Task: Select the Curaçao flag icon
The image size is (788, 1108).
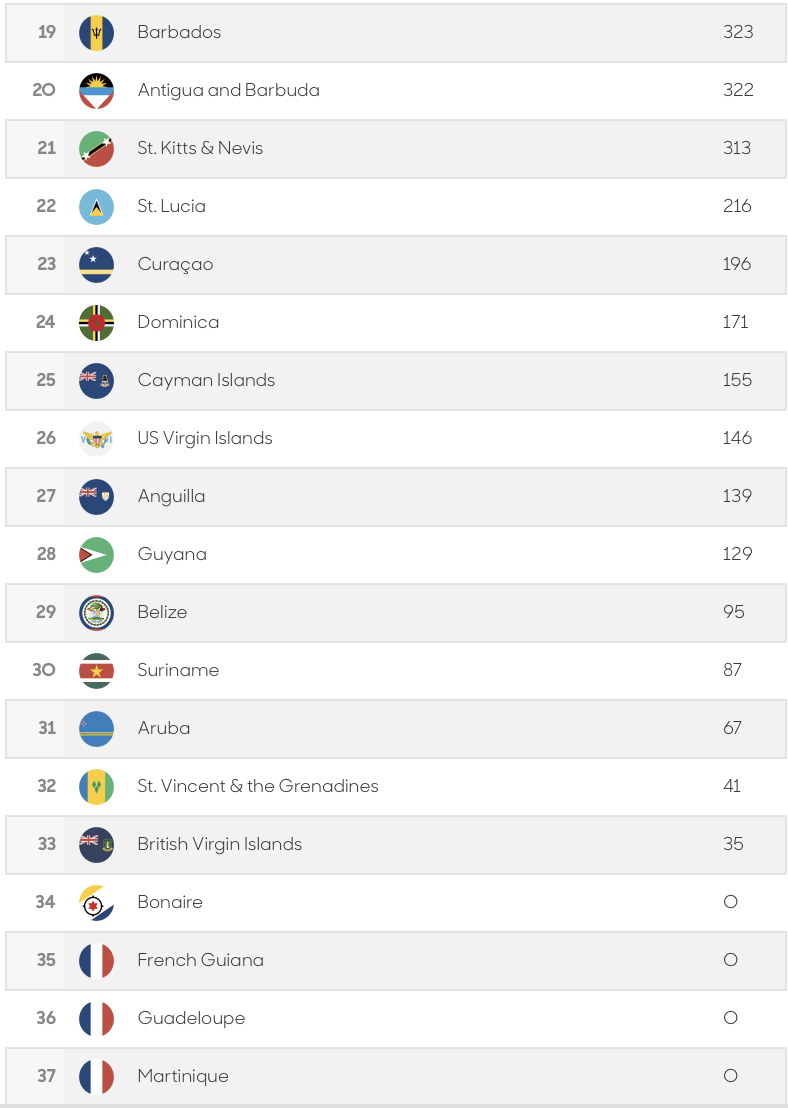Action: click(96, 264)
